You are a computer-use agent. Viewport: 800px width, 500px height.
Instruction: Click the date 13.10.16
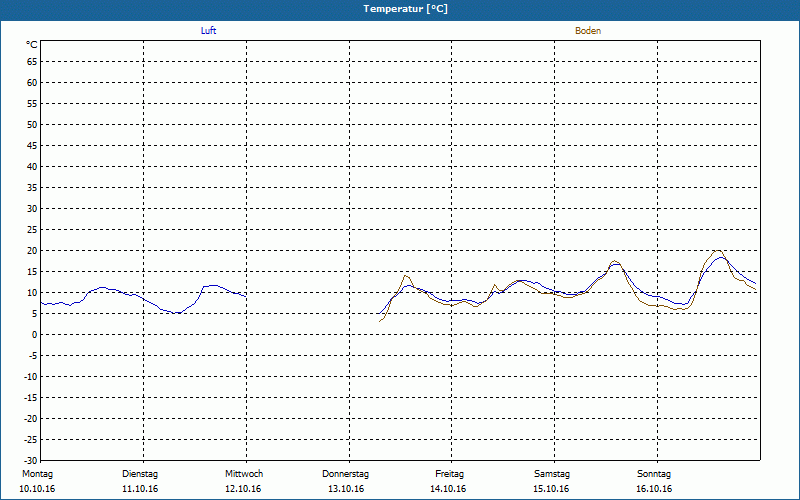[346, 489]
